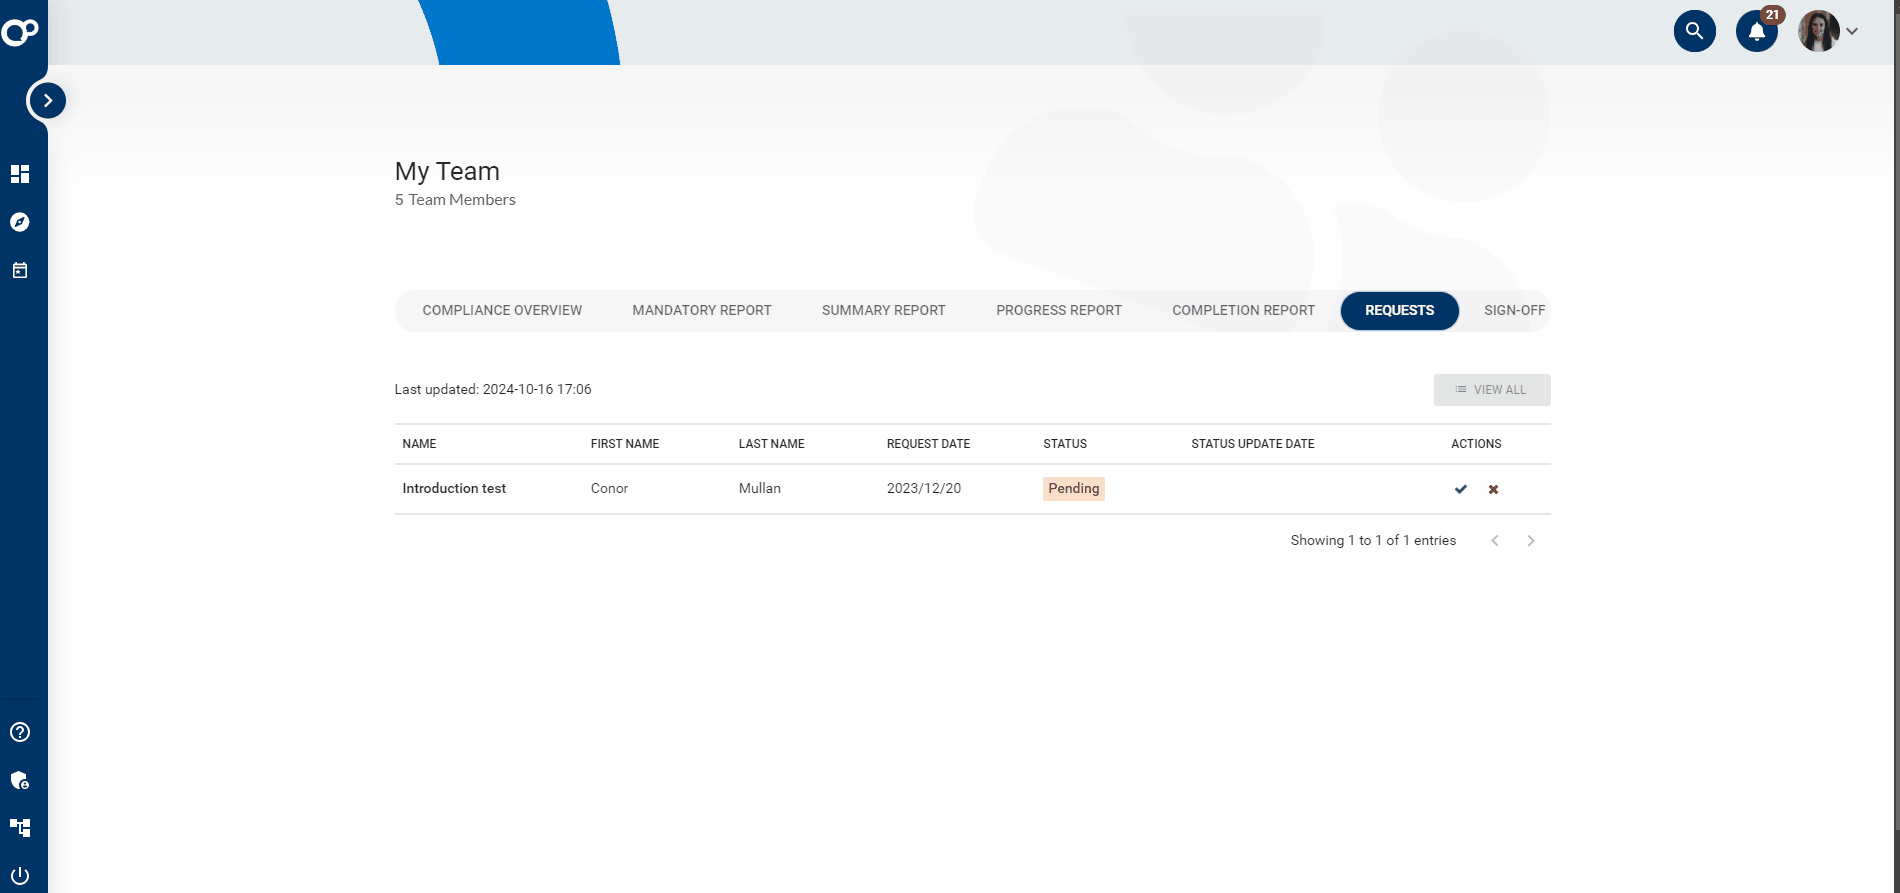Open the hierarchy structure icon
The height and width of the screenshot is (893, 1900).
click(20, 828)
